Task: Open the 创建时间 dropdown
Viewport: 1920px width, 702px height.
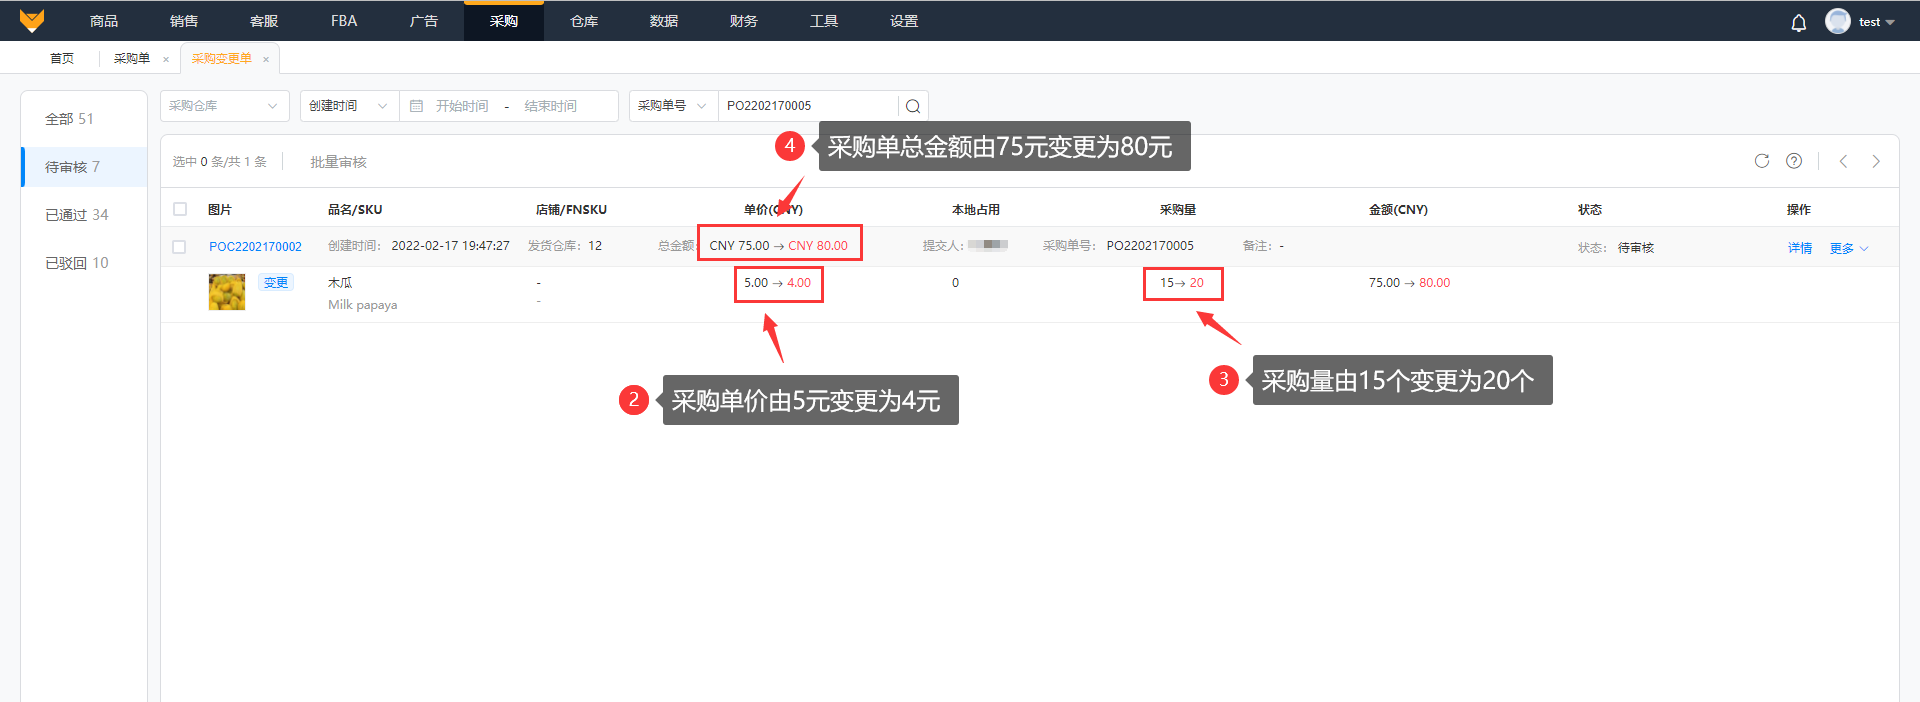Action: pos(349,106)
